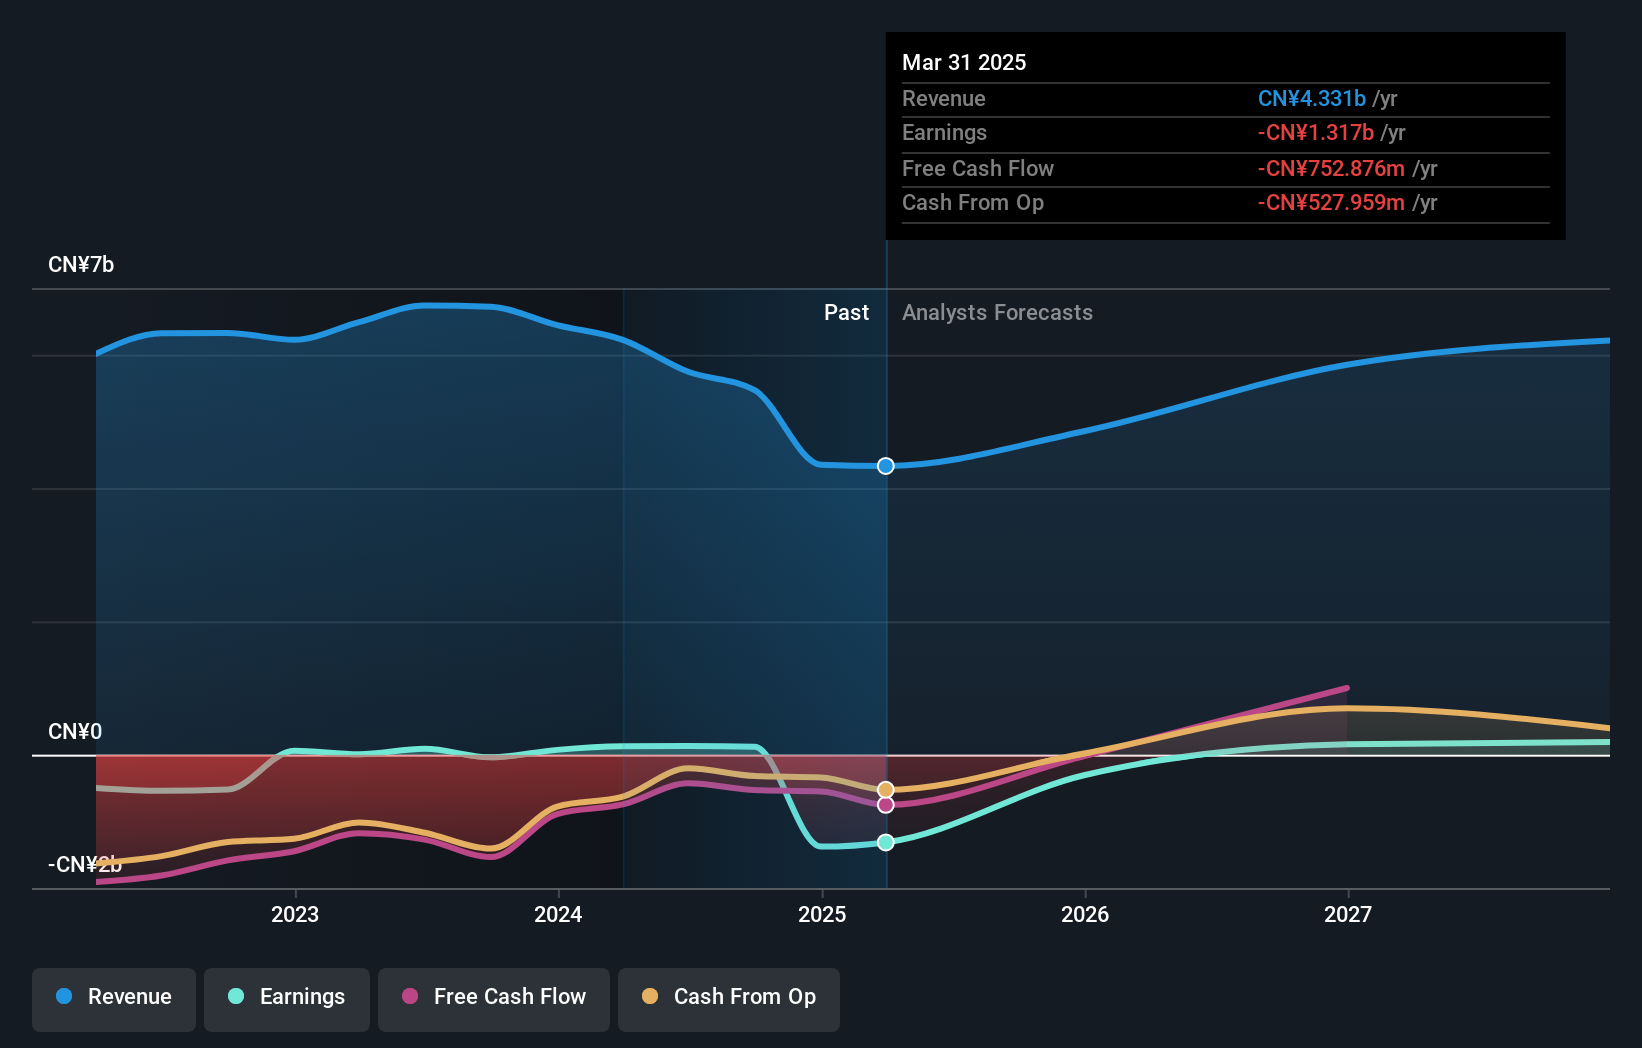
Task: Click the Analysts Forecasts label
Action: pos(997,313)
